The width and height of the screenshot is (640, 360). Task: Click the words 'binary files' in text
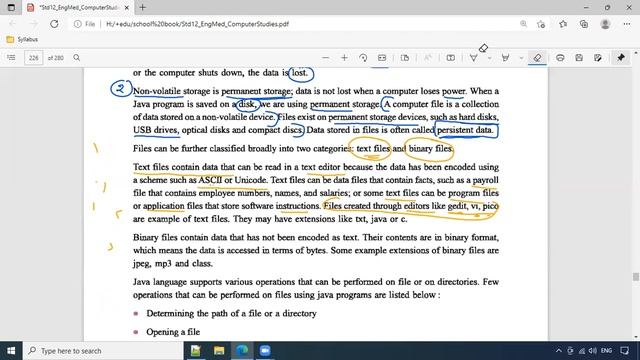[x=431, y=149]
